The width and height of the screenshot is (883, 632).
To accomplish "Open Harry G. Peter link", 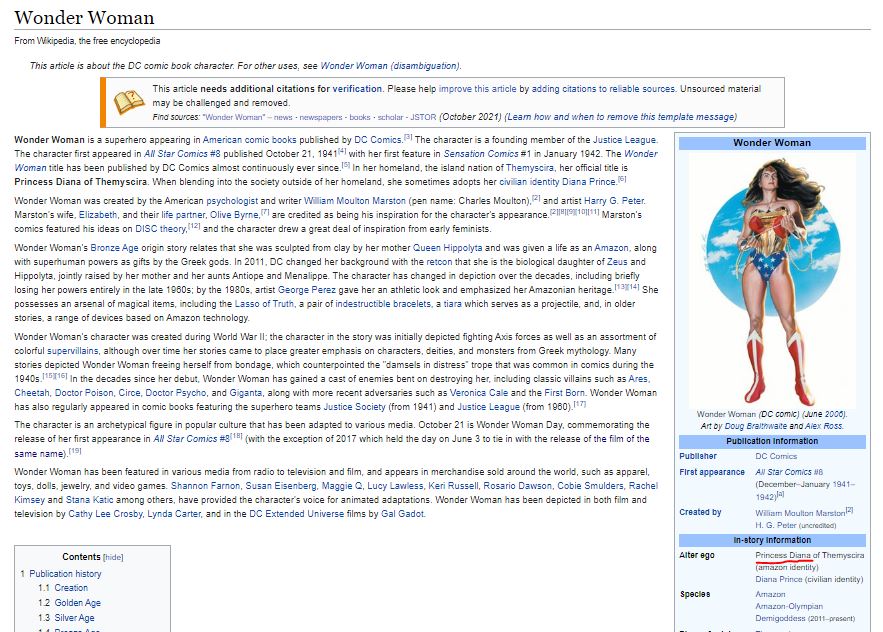I will pos(614,201).
